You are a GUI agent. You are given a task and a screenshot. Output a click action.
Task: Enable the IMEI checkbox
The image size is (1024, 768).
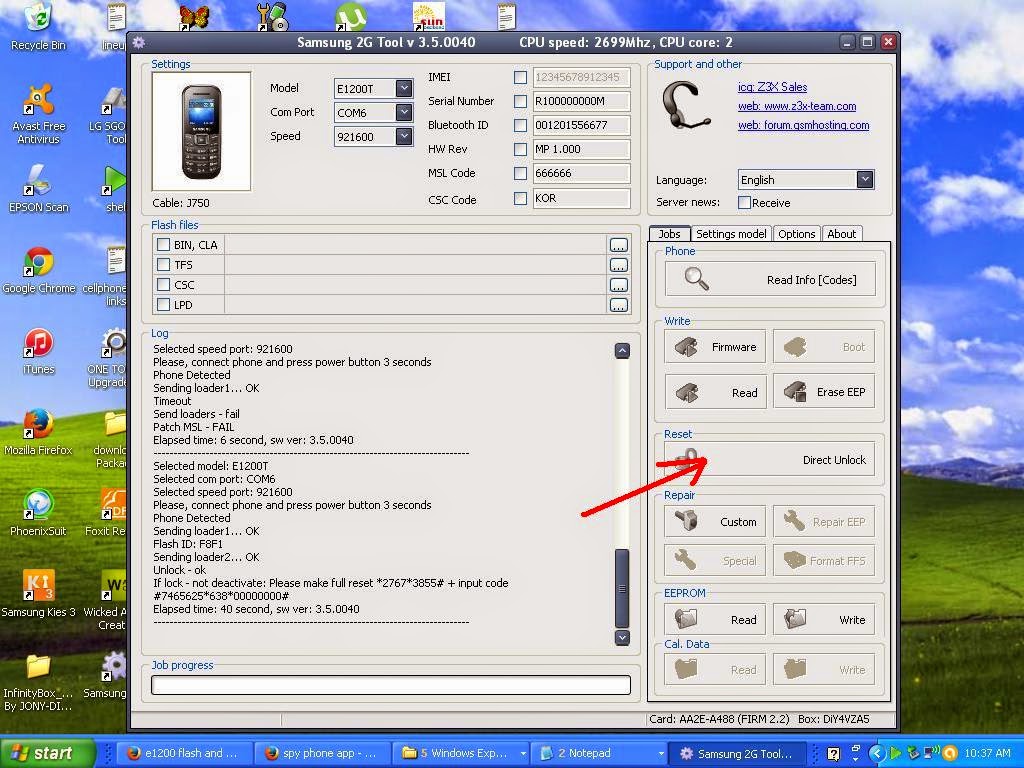pos(520,77)
